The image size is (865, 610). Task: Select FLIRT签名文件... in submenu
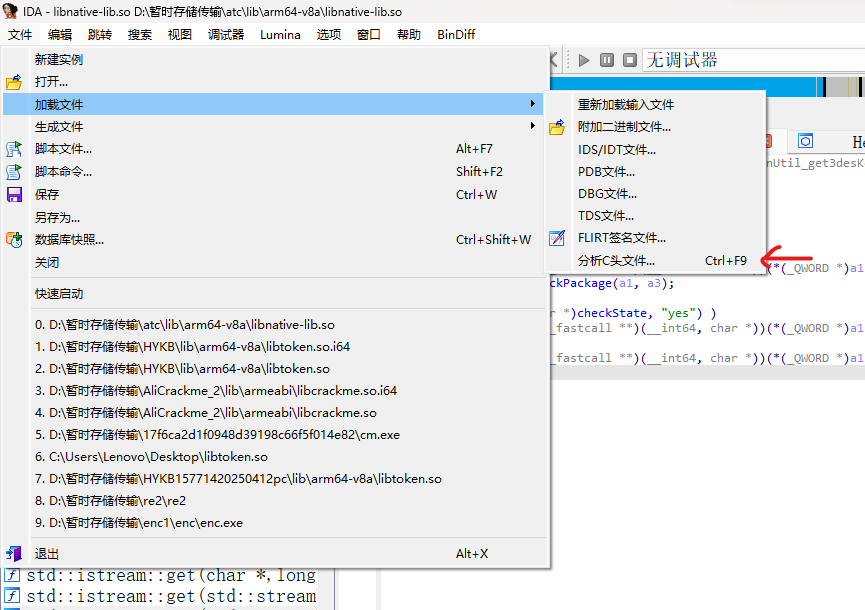pos(655,238)
